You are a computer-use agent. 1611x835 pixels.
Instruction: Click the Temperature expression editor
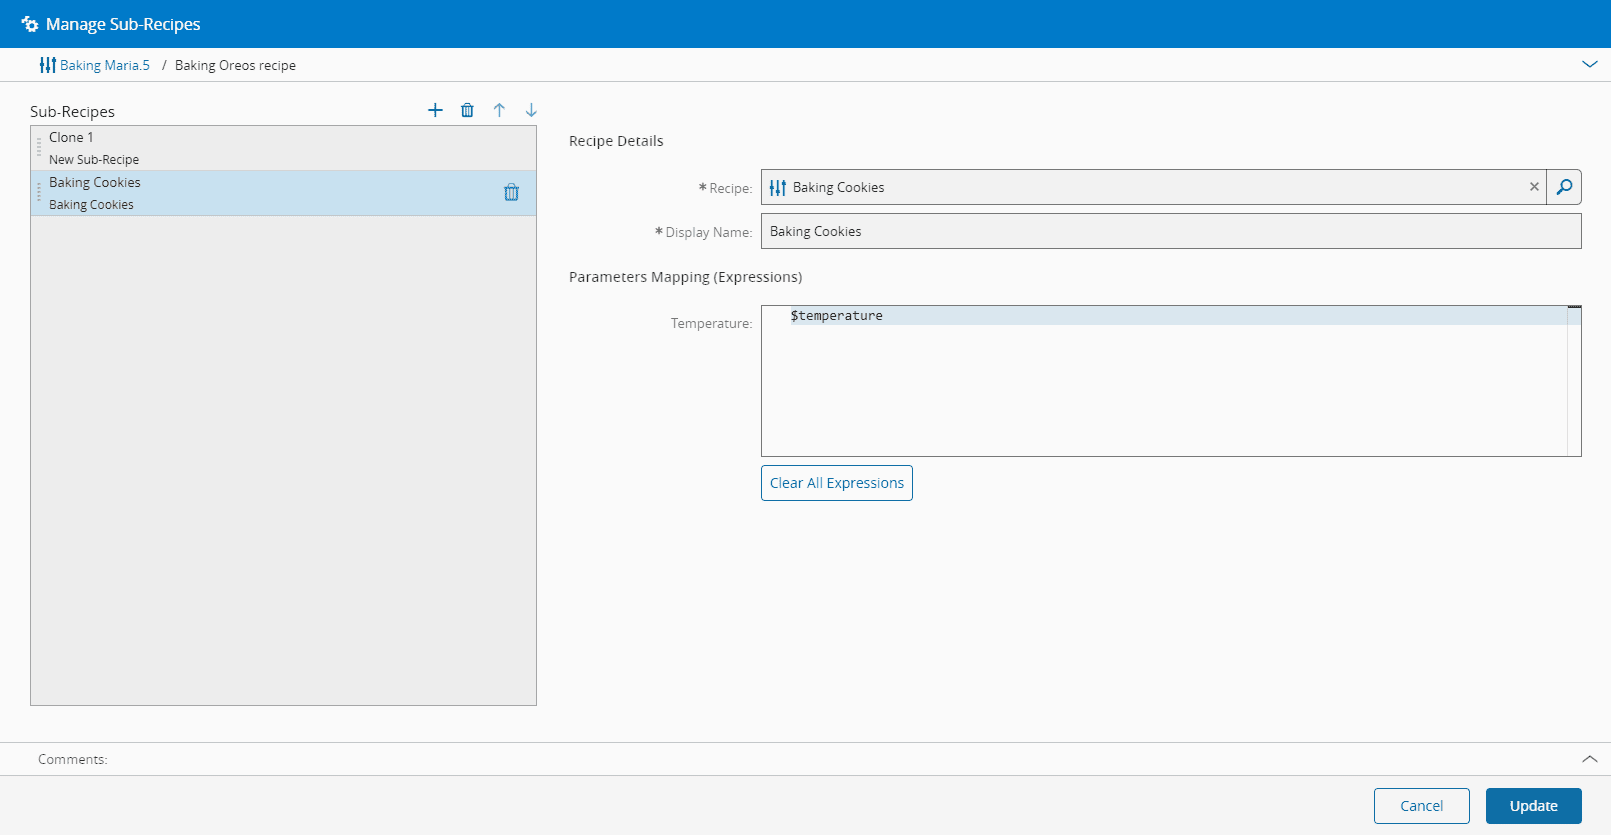pyautogui.click(x=1165, y=381)
